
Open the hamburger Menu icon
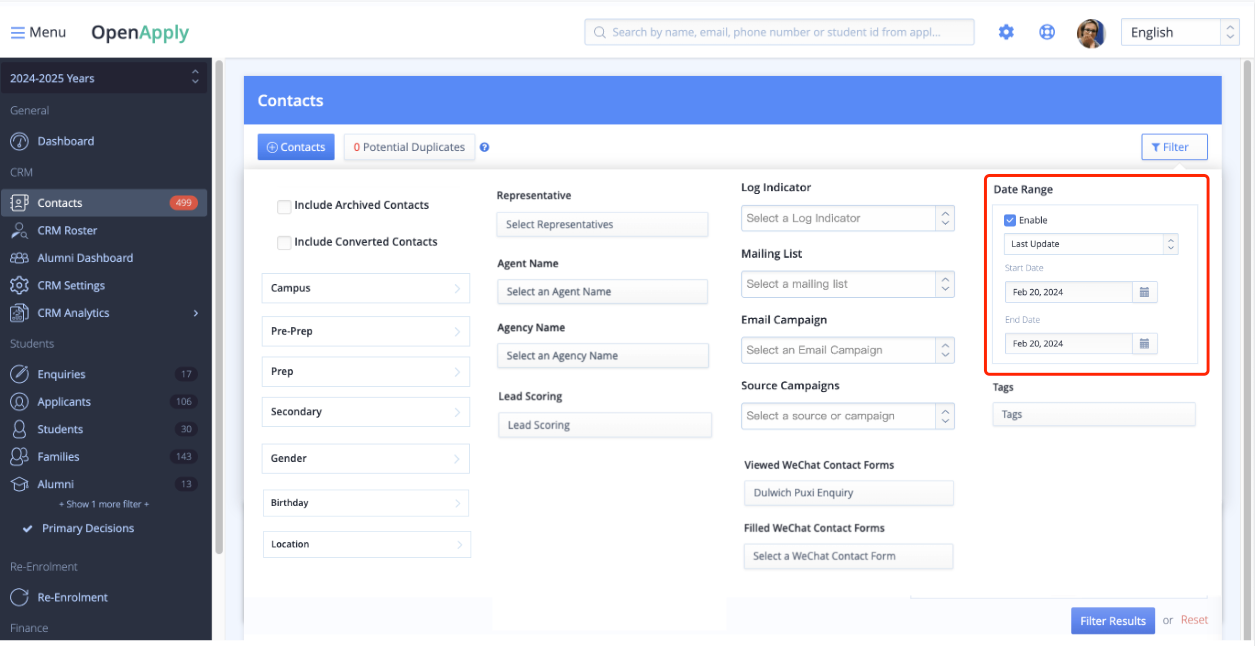click(18, 32)
